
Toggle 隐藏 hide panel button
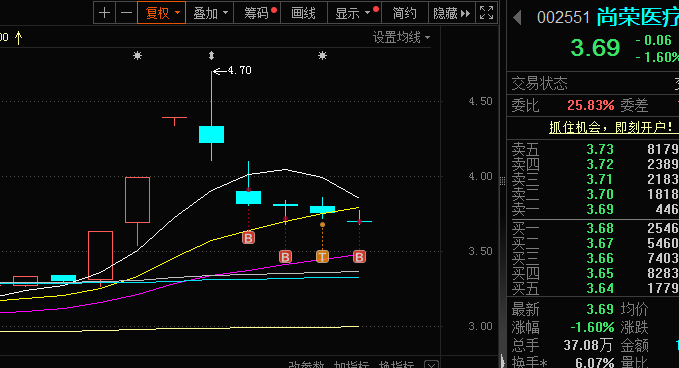452,13
